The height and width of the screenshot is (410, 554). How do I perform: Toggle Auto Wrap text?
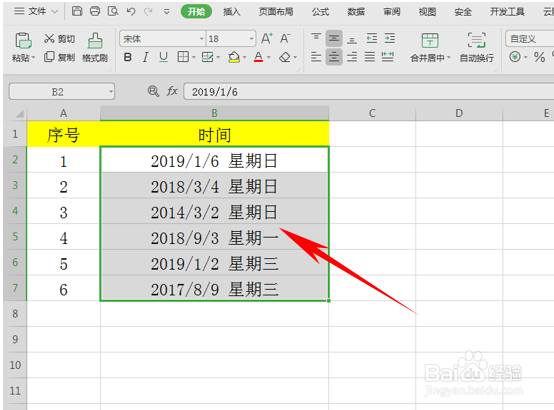[476, 47]
